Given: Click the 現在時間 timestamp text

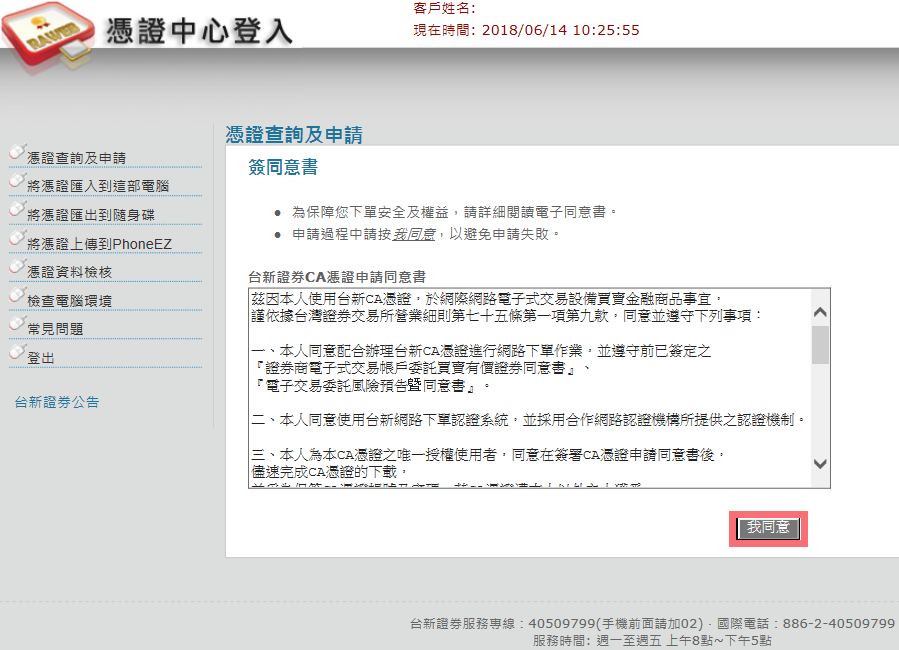Looking at the screenshot, I should (526, 30).
